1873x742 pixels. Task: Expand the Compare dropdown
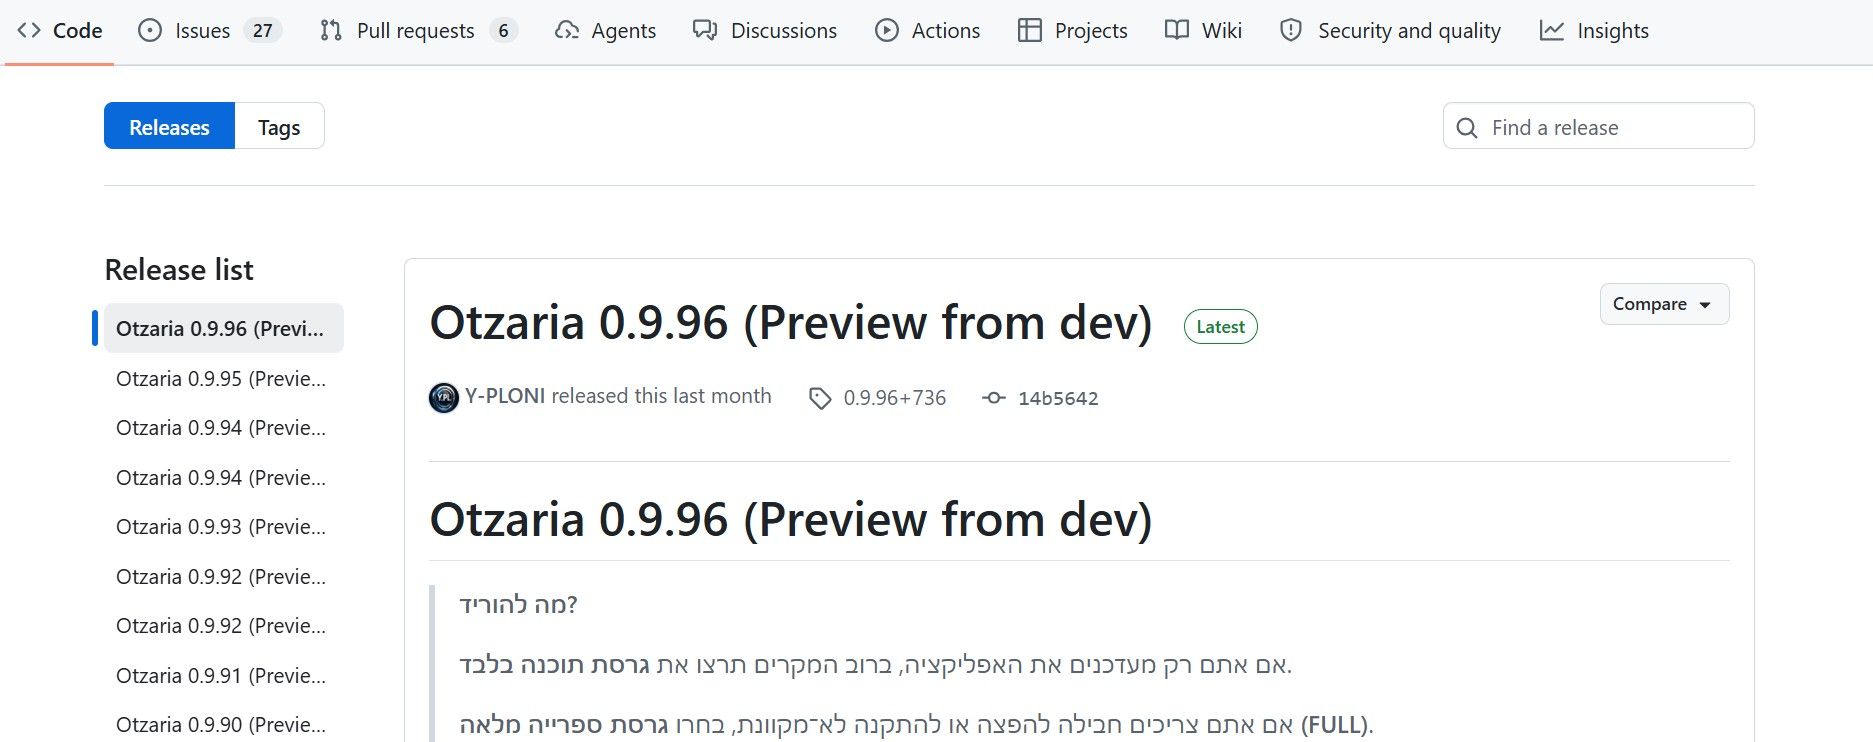[x=1664, y=304]
